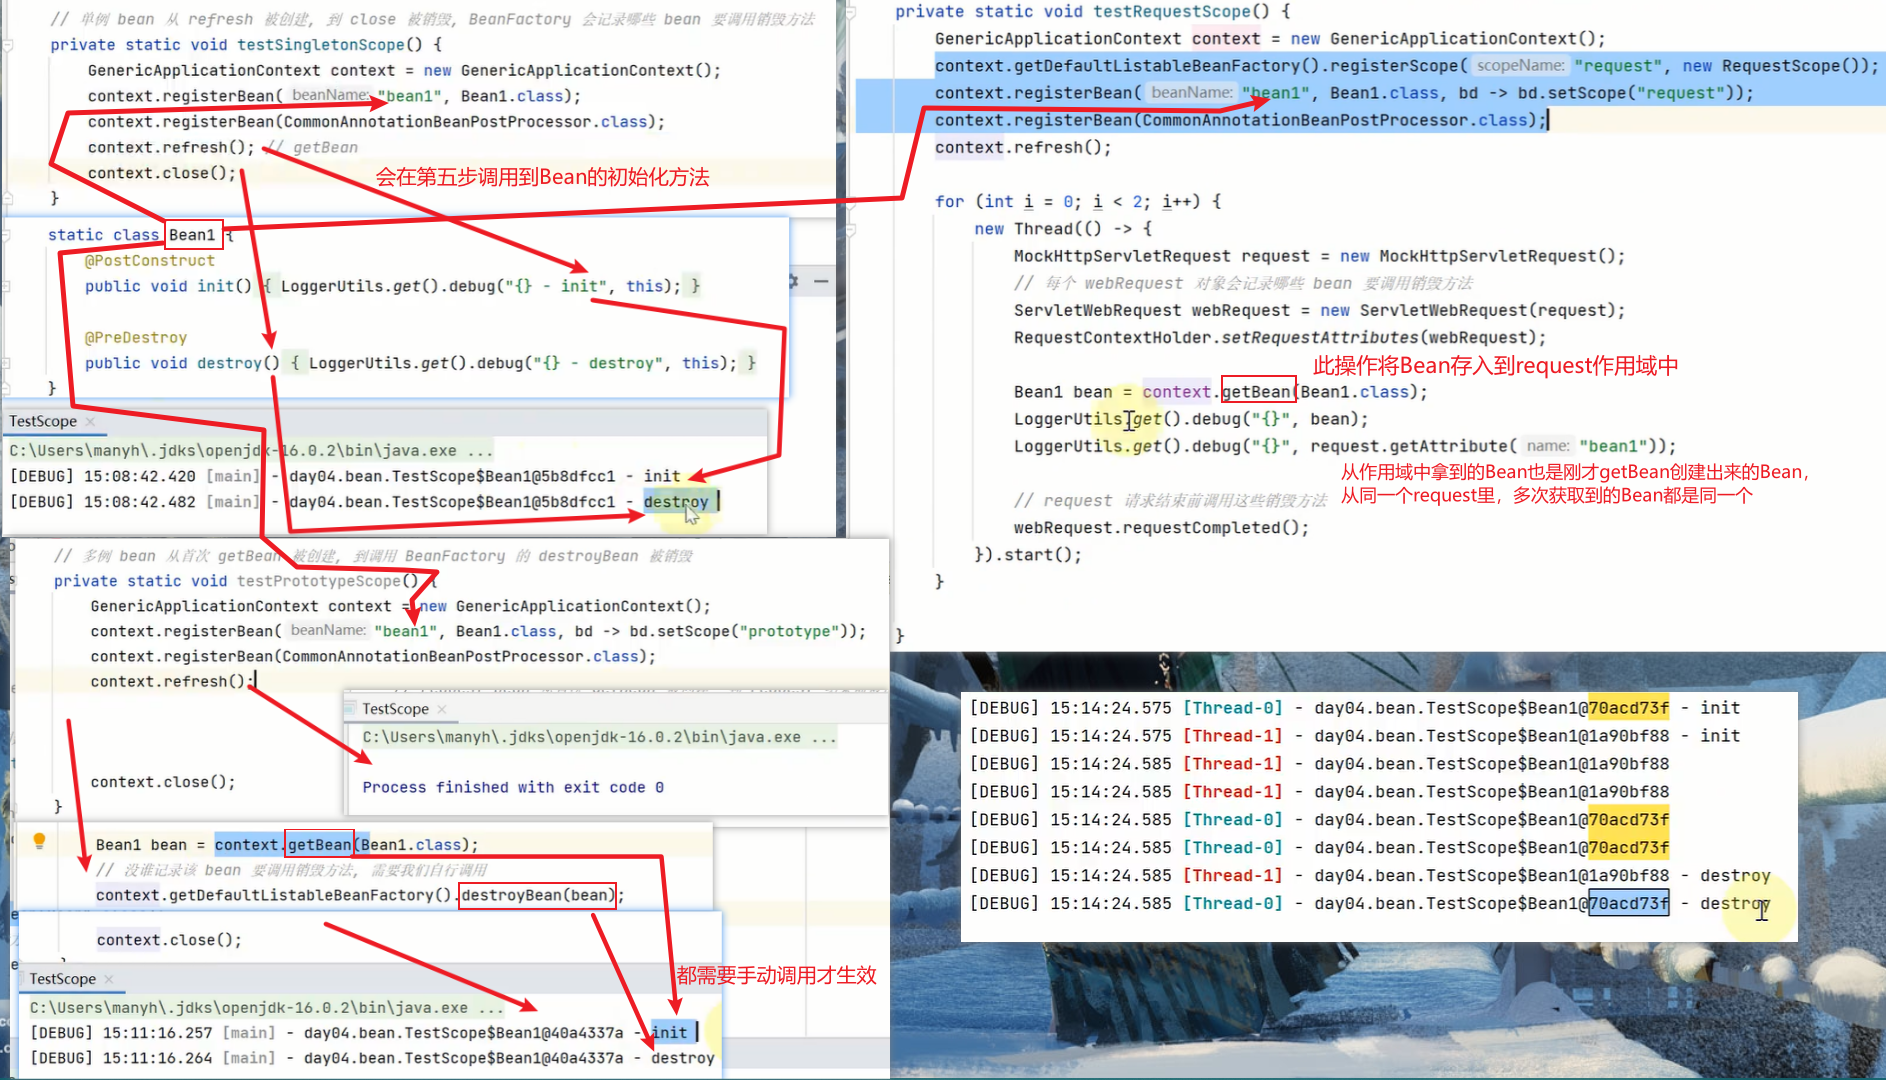Close the TestScope tab above 'Process finished' output
Screen dimensions: 1886x1080
coord(442,709)
